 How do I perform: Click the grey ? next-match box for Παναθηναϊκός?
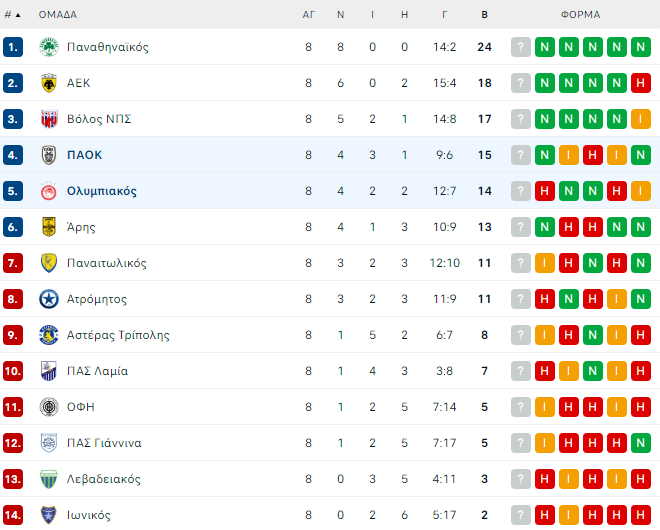(521, 47)
